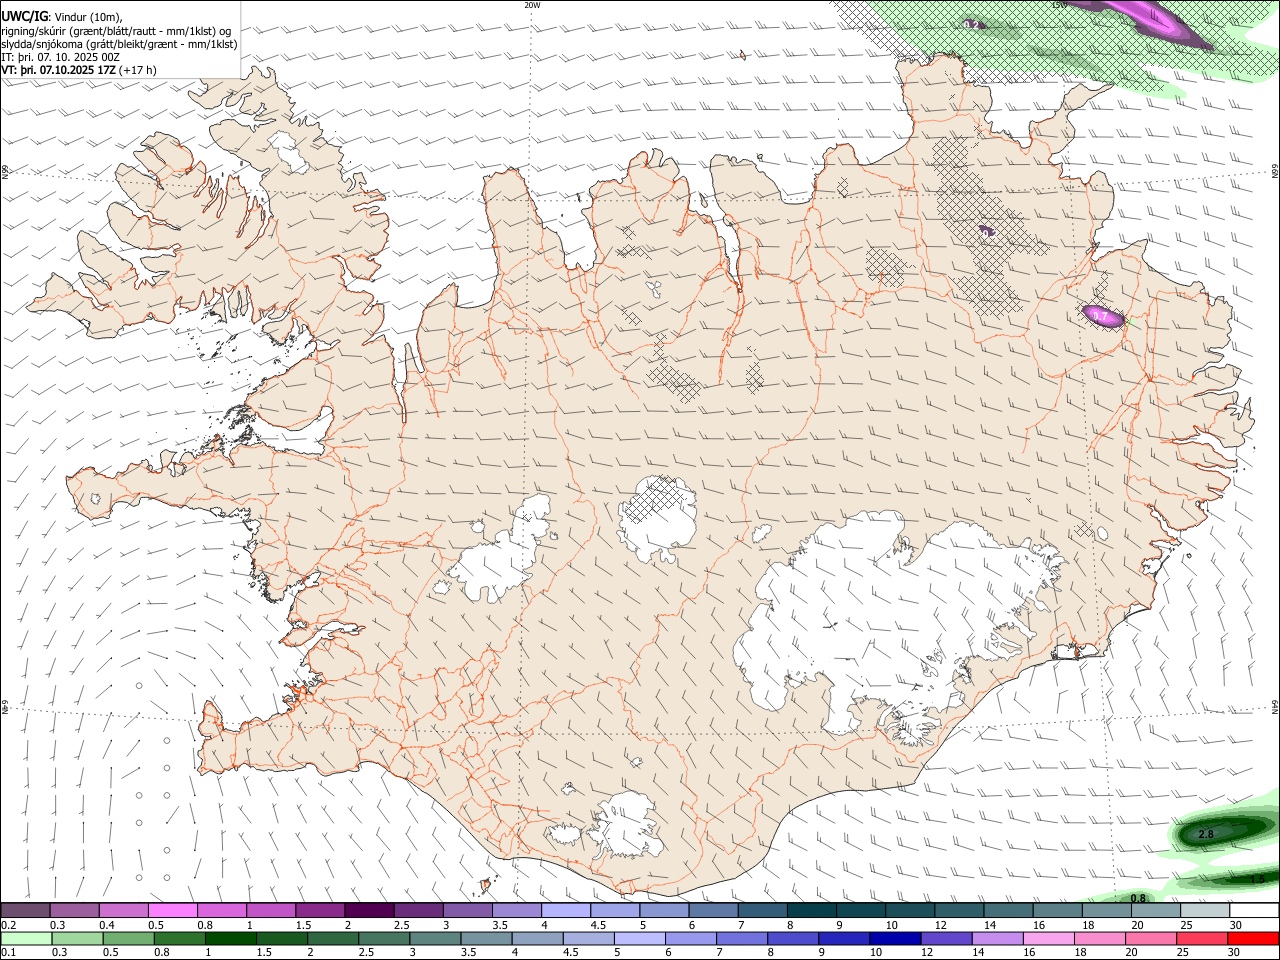1280x960 pixels.
Task: Click the dark green rain cell offshore southeast
Action: click(x=1222, y=832)
